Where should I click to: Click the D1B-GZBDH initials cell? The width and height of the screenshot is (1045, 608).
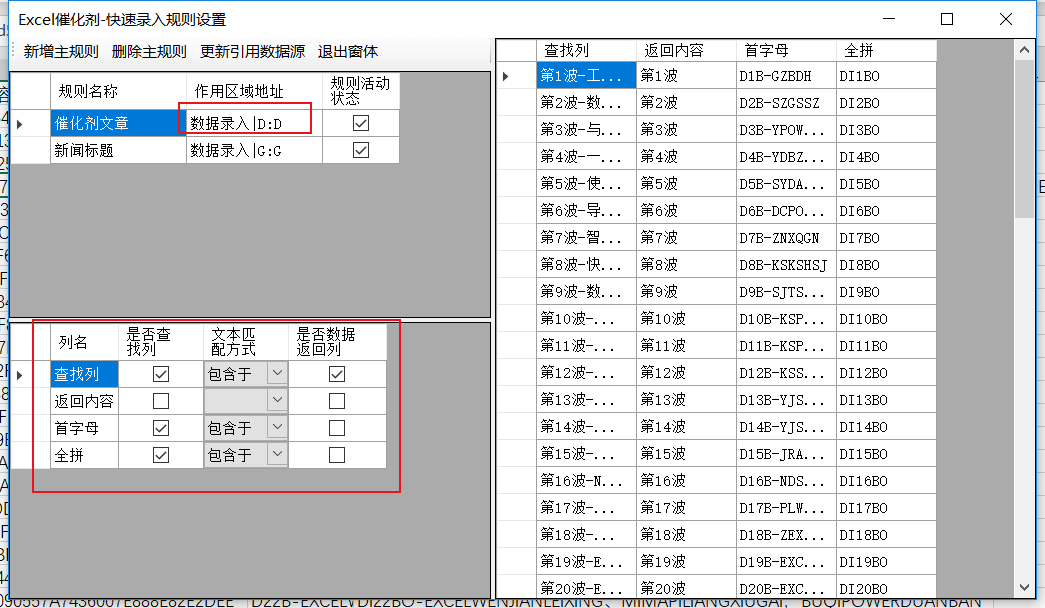(x=786, y=75)
